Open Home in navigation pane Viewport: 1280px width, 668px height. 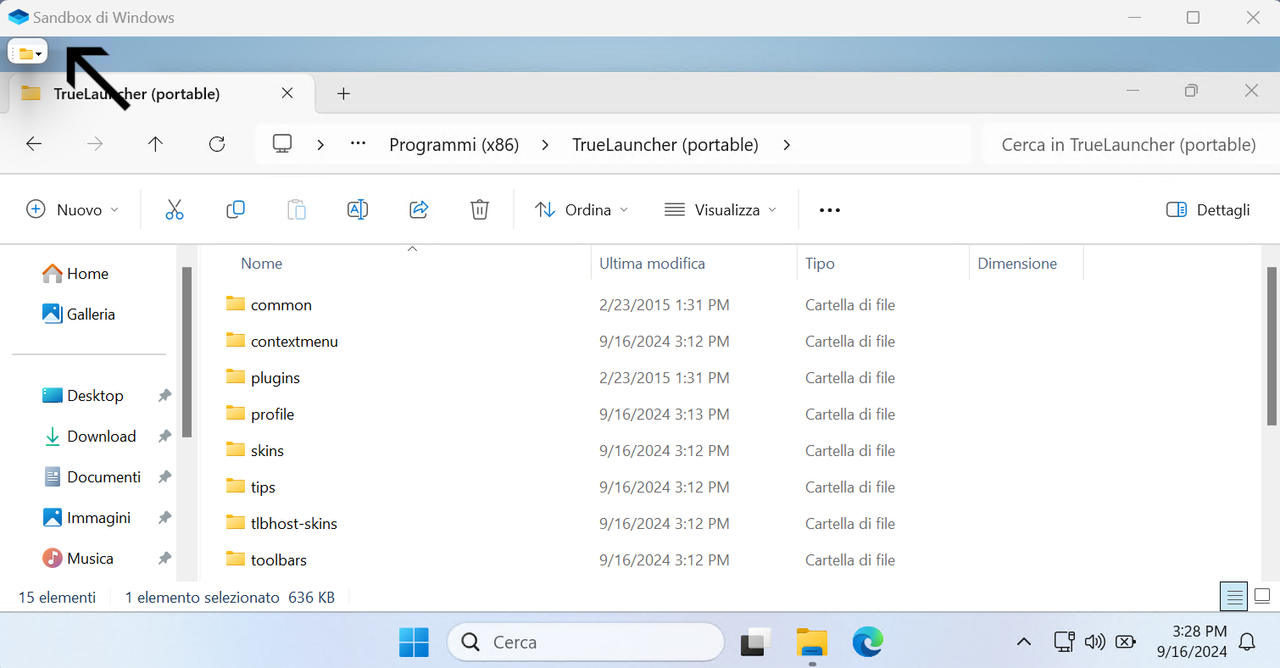[x=76, y=273]
